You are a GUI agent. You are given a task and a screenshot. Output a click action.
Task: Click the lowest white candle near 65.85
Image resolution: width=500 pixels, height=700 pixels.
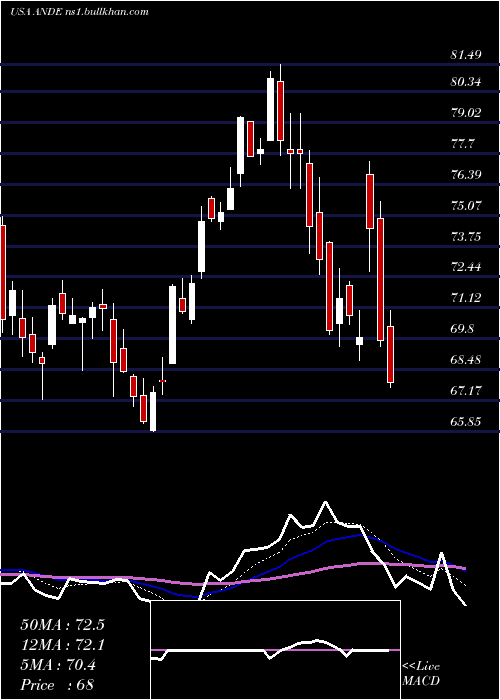[x=153, y=411]
